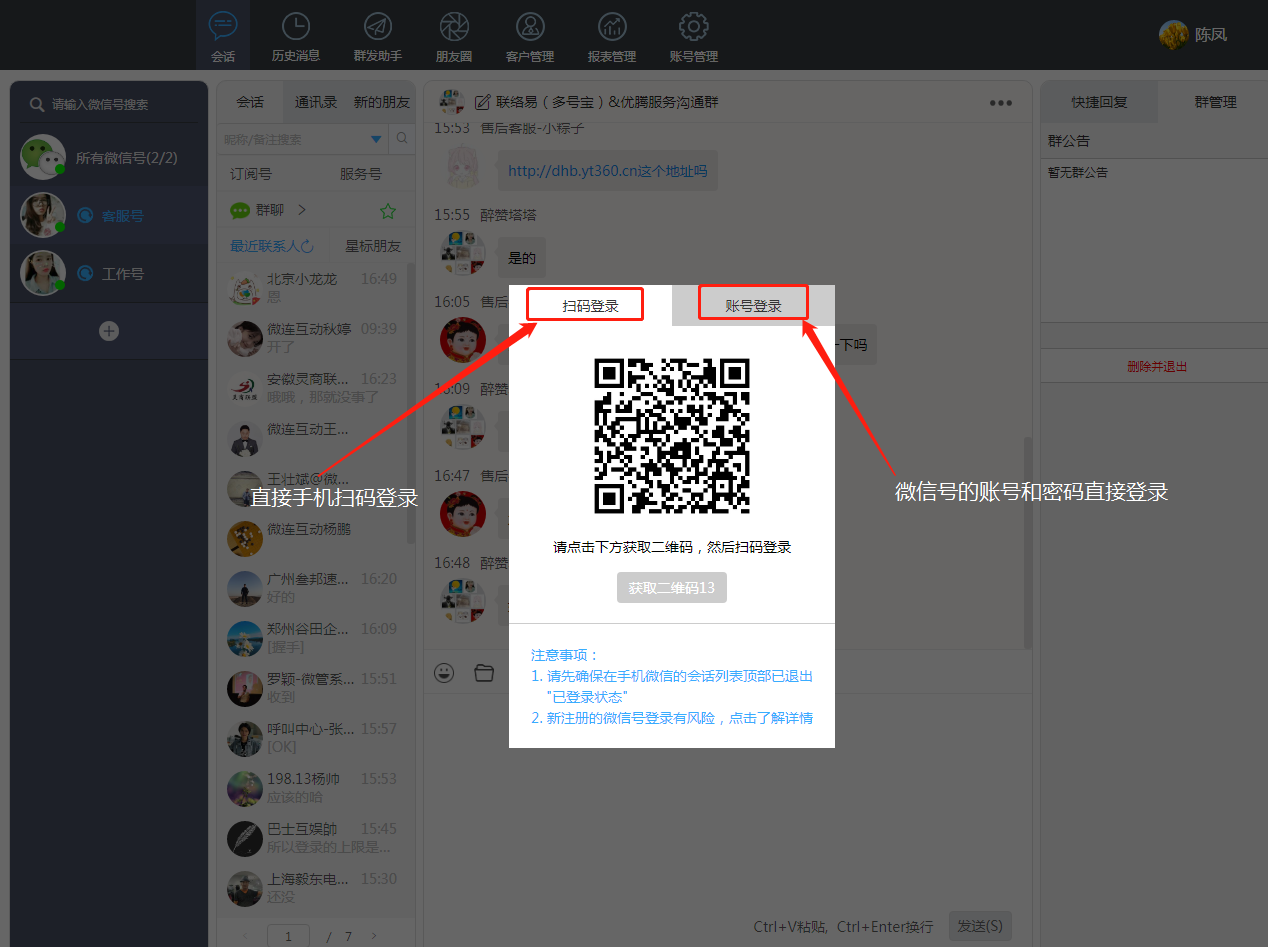Click the edit group name pencil icon
The image size is (1268, 947).
click(x=482, y=102)
